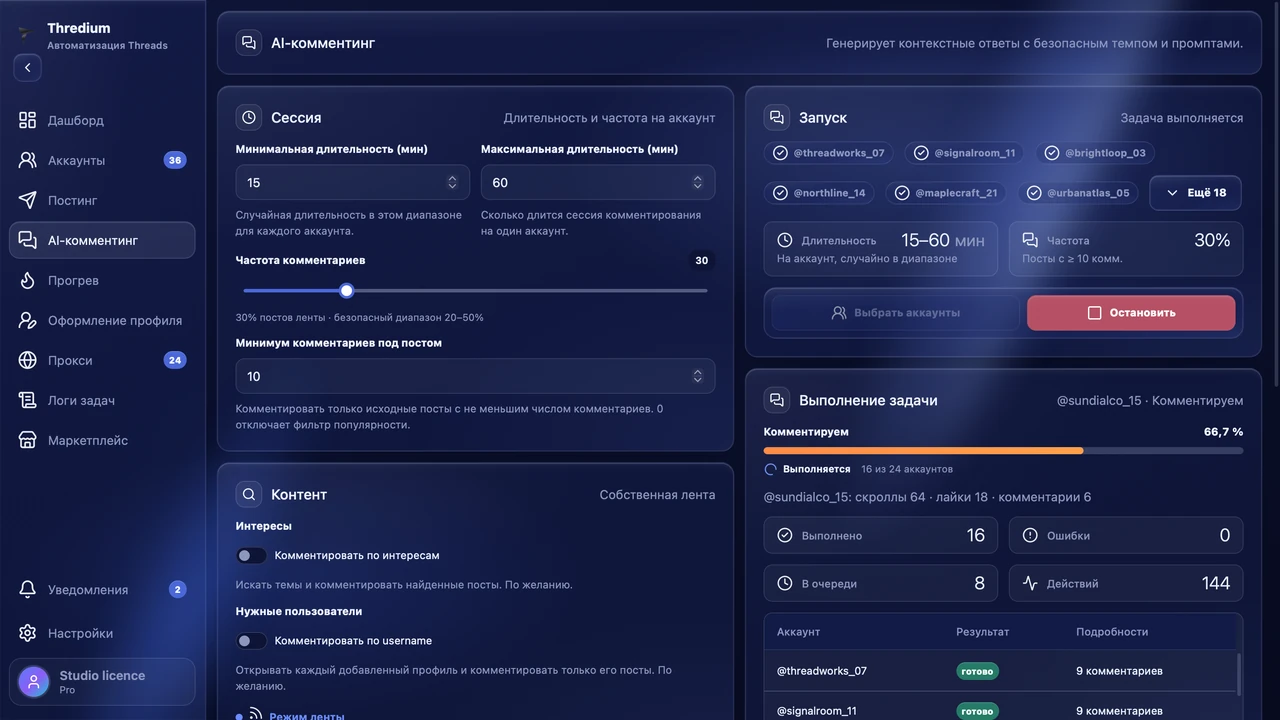
Task: Open Маркетплейс from sidebar
Action: [x=102, y=440]
